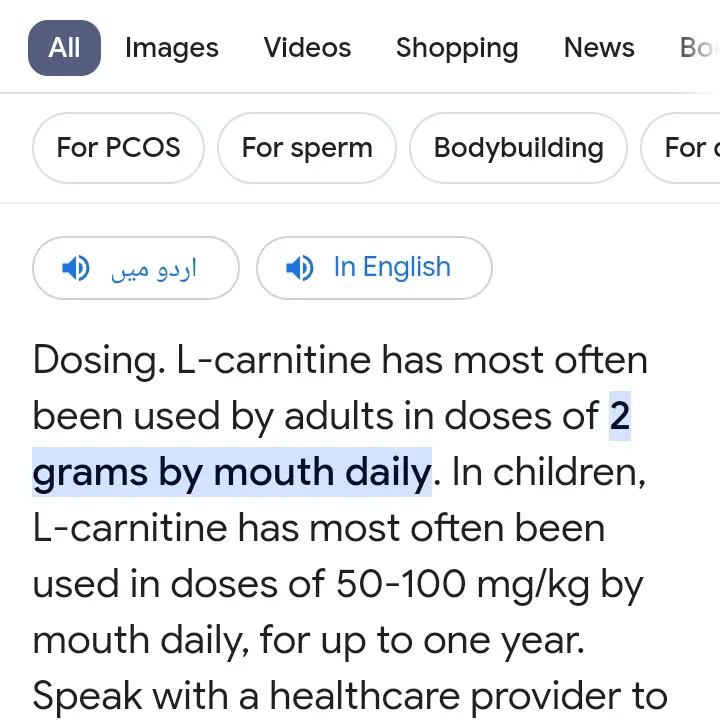Image resolution: width=720 pixels, height=720 pixels.
Task: Select the For PCOS filter chip
Action: tap(118, 148)
